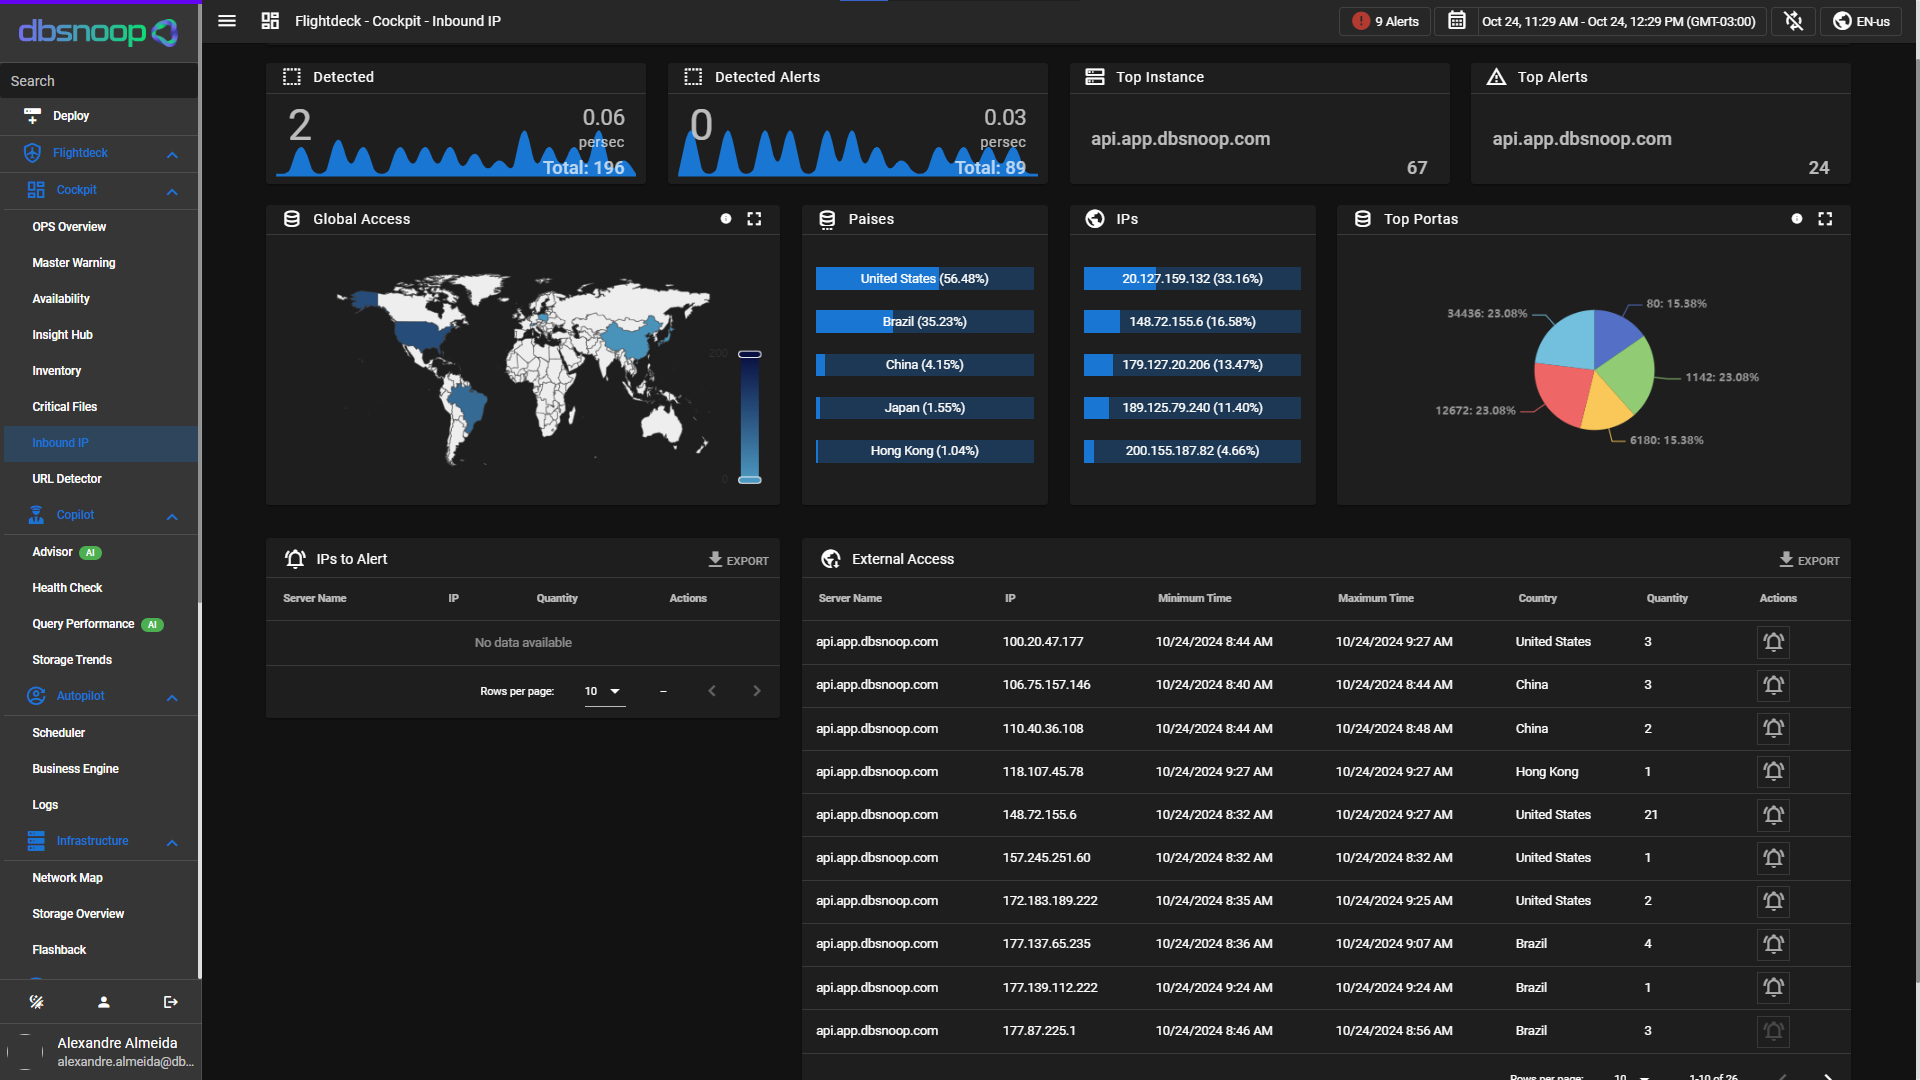This screenshot has height=1080, width=1920.
Task: Toggle the auto-refresh off icon
Action: click(1794, 21)
